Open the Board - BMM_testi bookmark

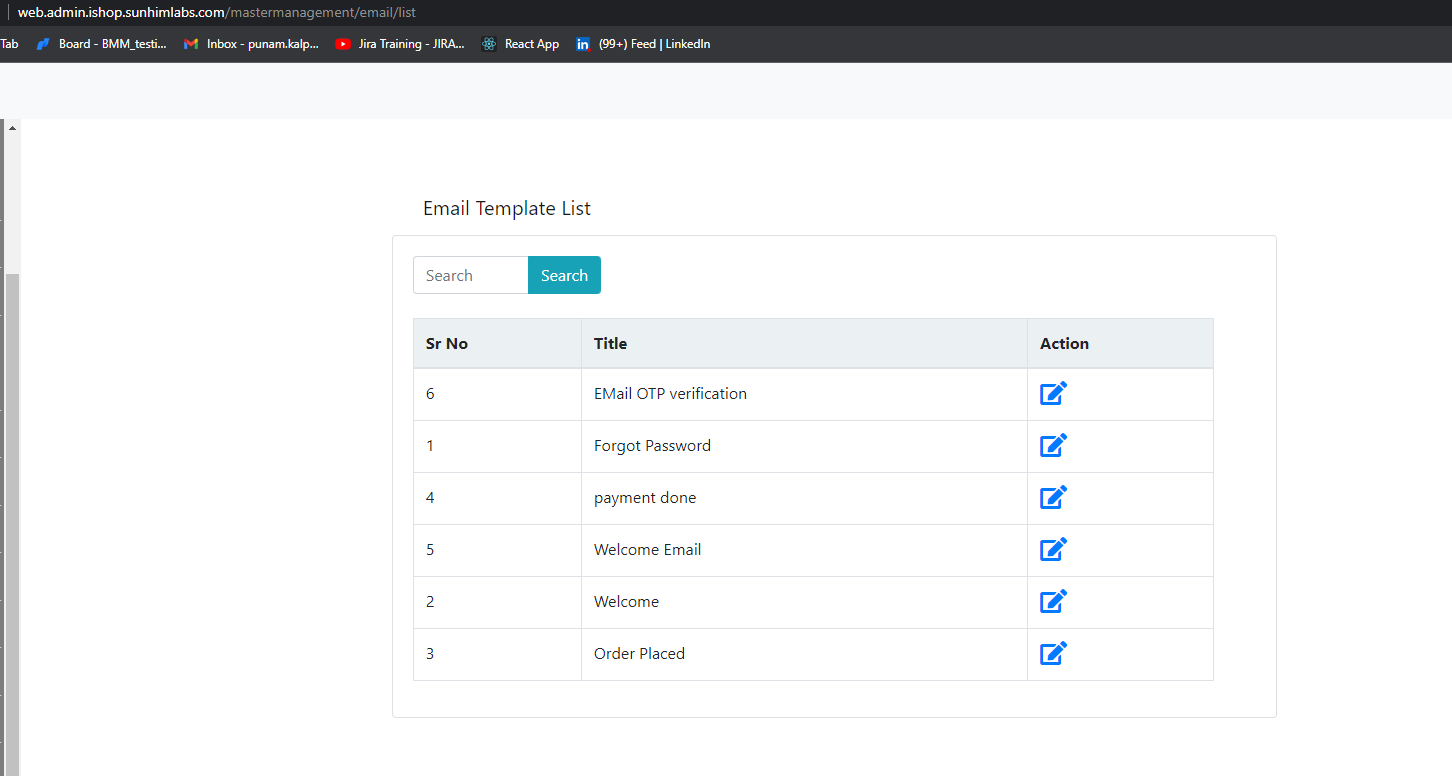click(101, 44)
